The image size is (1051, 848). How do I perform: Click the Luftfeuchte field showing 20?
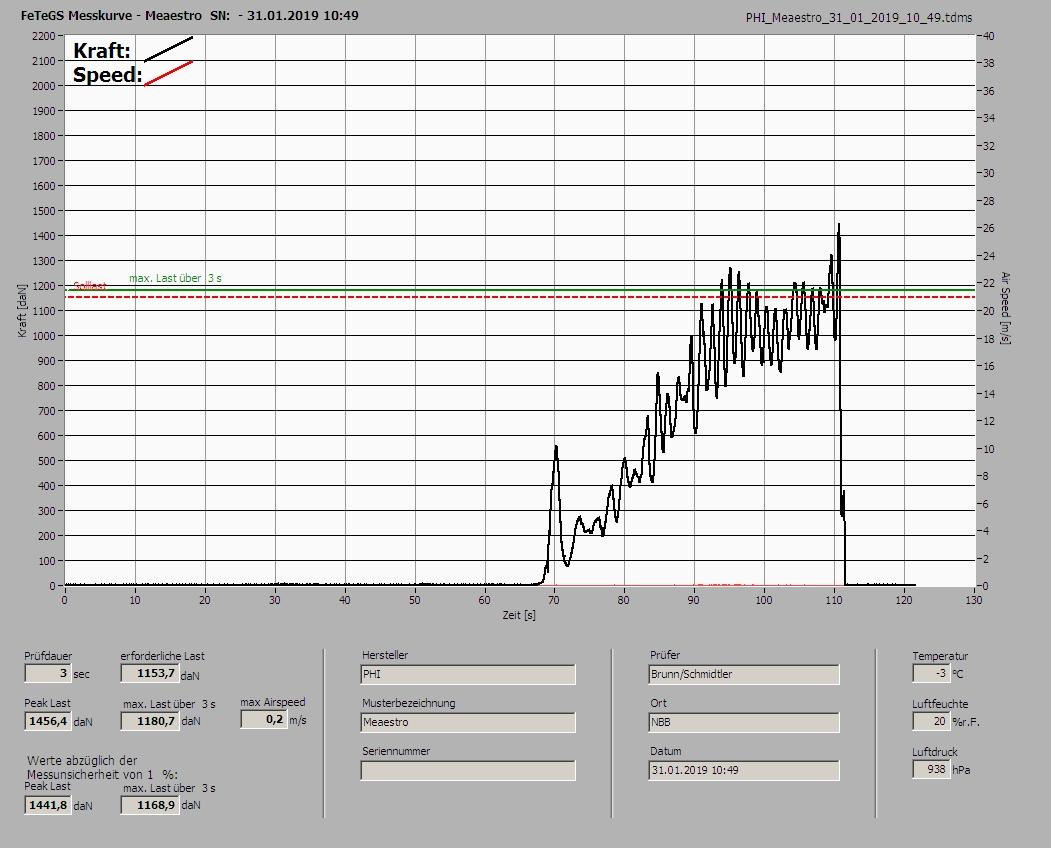pos(930,721)
